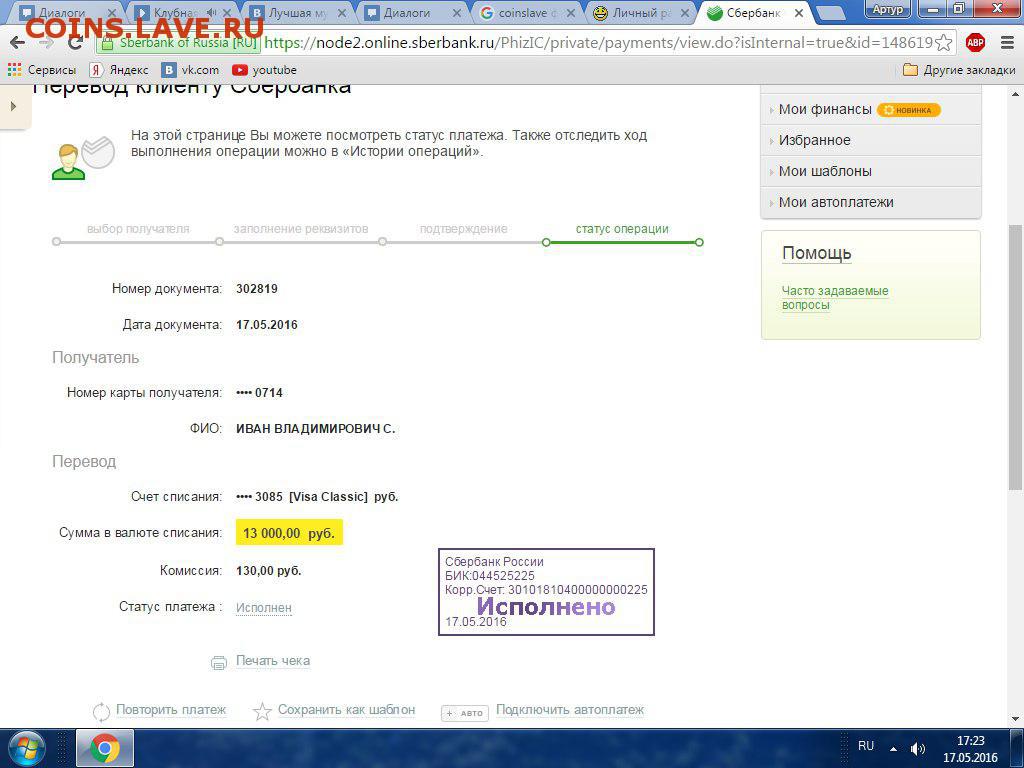Switch to the Лучшая музыка VK tab

(297, 12)
